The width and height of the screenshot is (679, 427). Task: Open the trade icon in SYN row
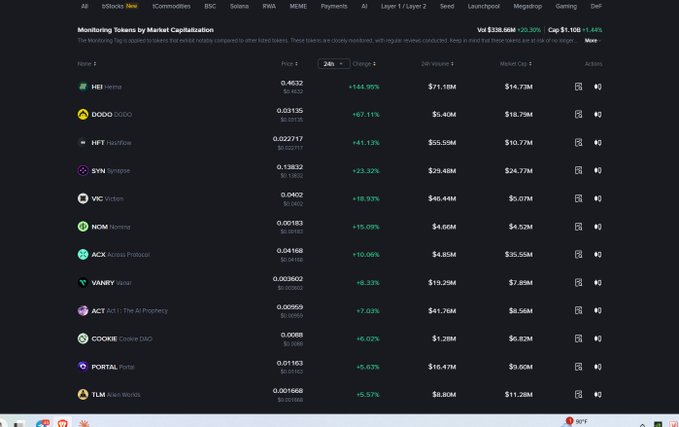point(598,170)
